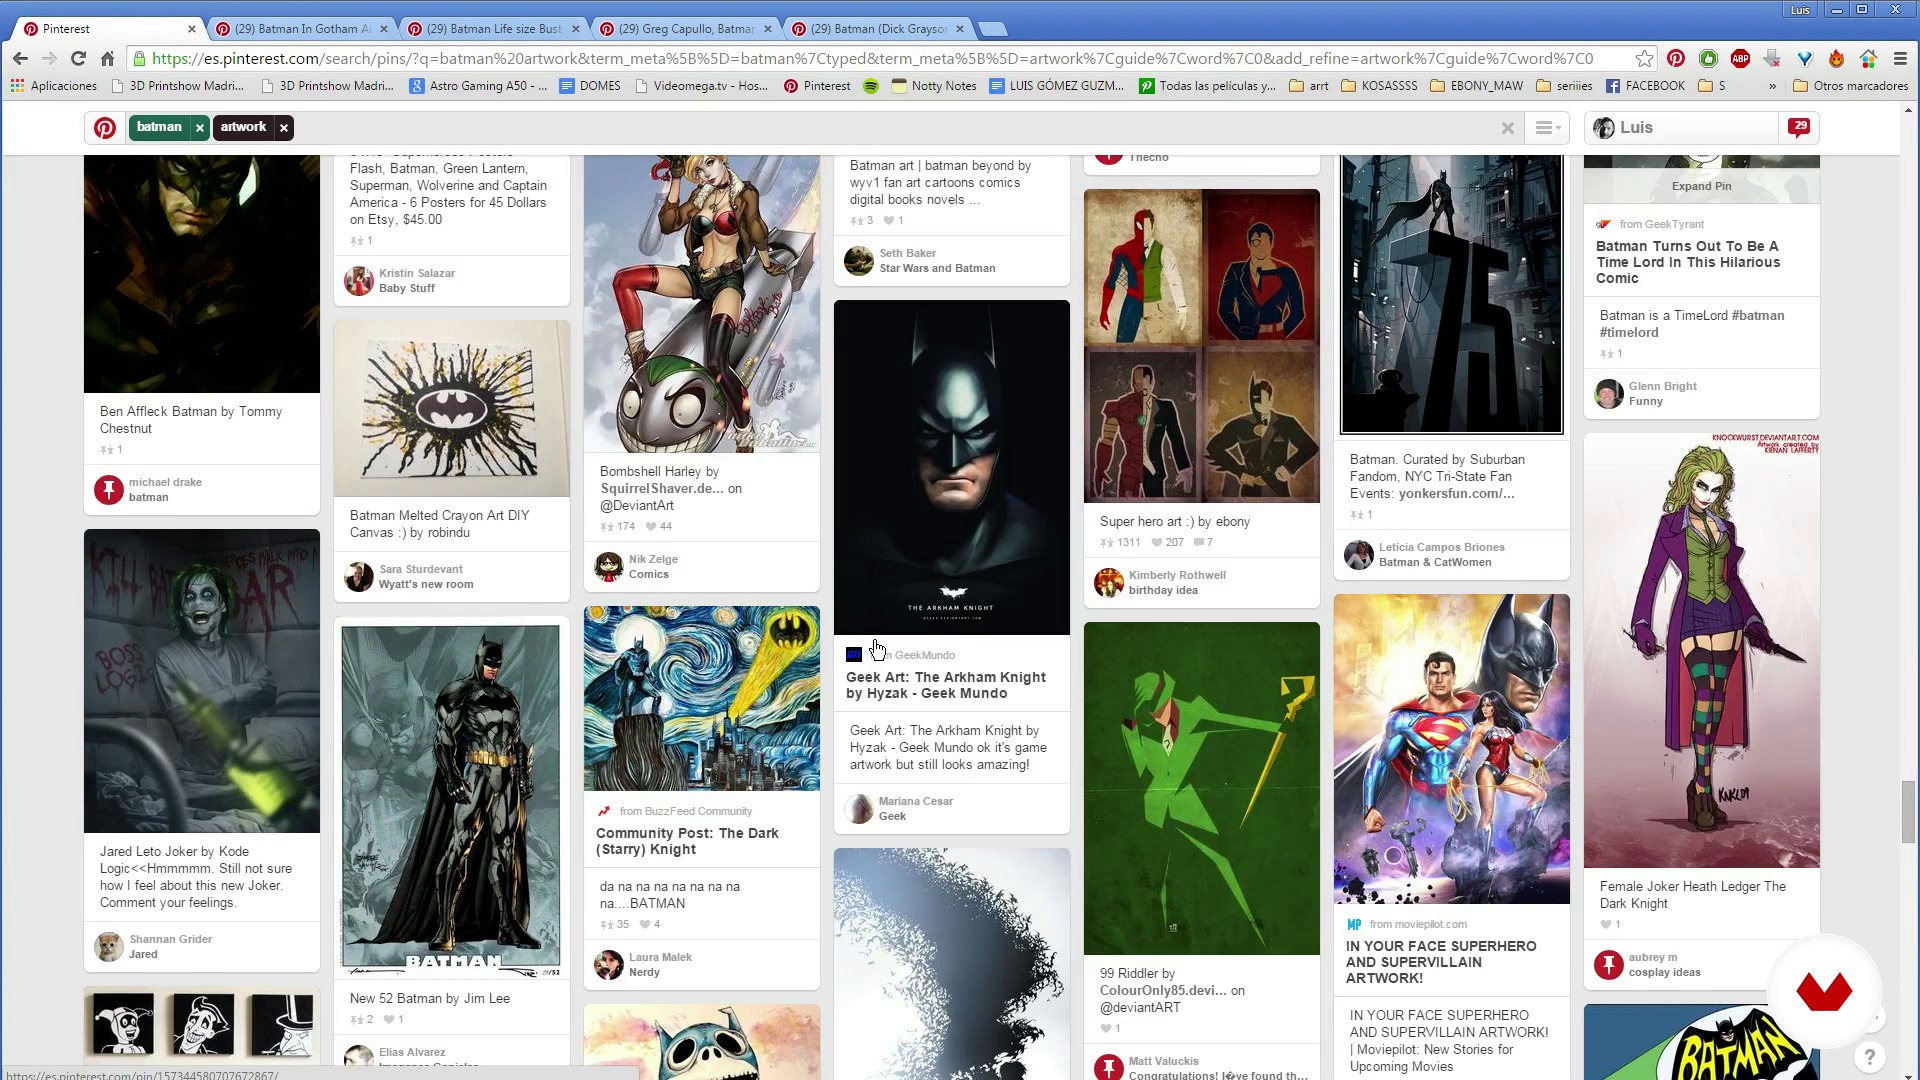Click the Pinterest Pin It extension icon
The height and width of the screenshot is (1080, 1920).
pyautogui.click(x=1676, y=59)
